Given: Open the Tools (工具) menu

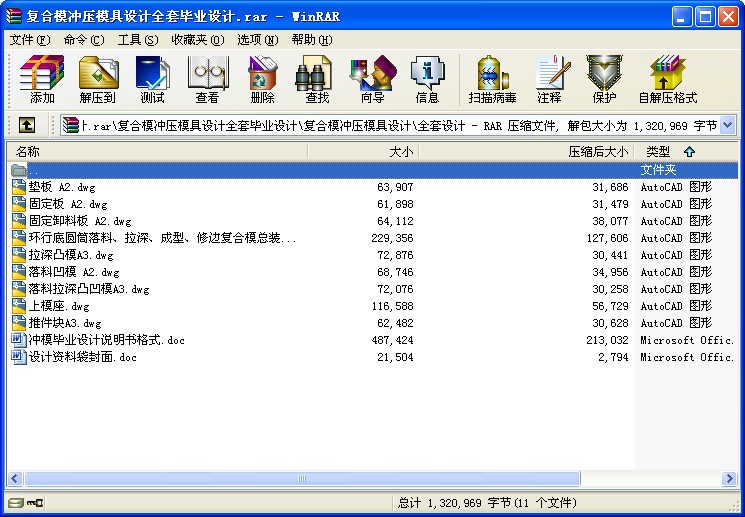Looking at the screenshot, I should [x=137, y=40].
